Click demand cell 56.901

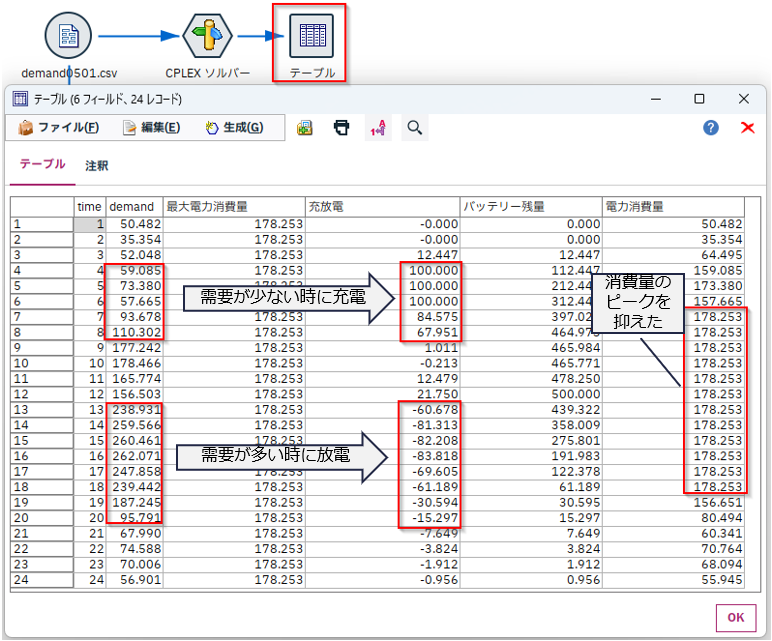pyautogui.click(x=134, y=580)
